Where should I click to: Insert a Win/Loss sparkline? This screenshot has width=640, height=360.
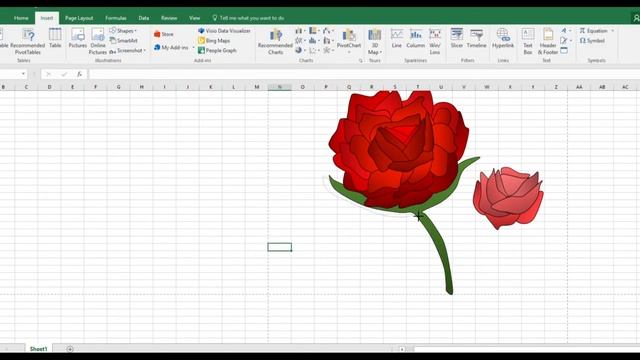pos(435,41)
